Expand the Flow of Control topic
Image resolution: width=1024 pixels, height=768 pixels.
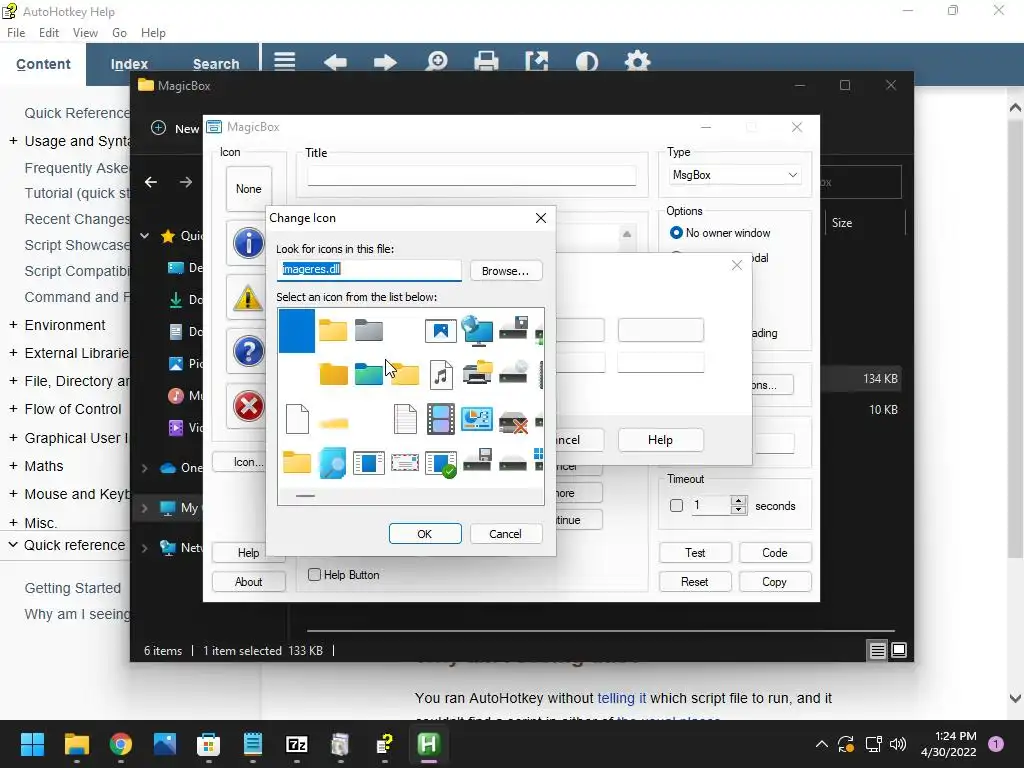[13, 409]
